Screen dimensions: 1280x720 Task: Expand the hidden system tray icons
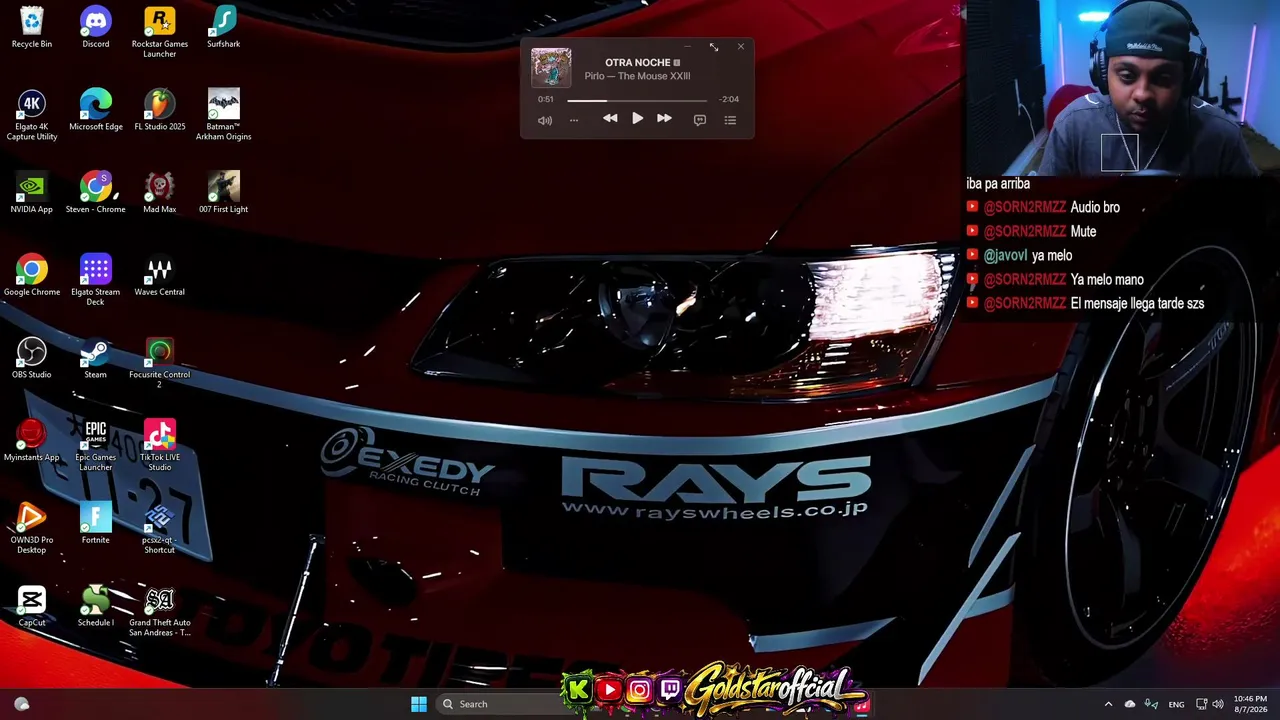click(1108, 704)
